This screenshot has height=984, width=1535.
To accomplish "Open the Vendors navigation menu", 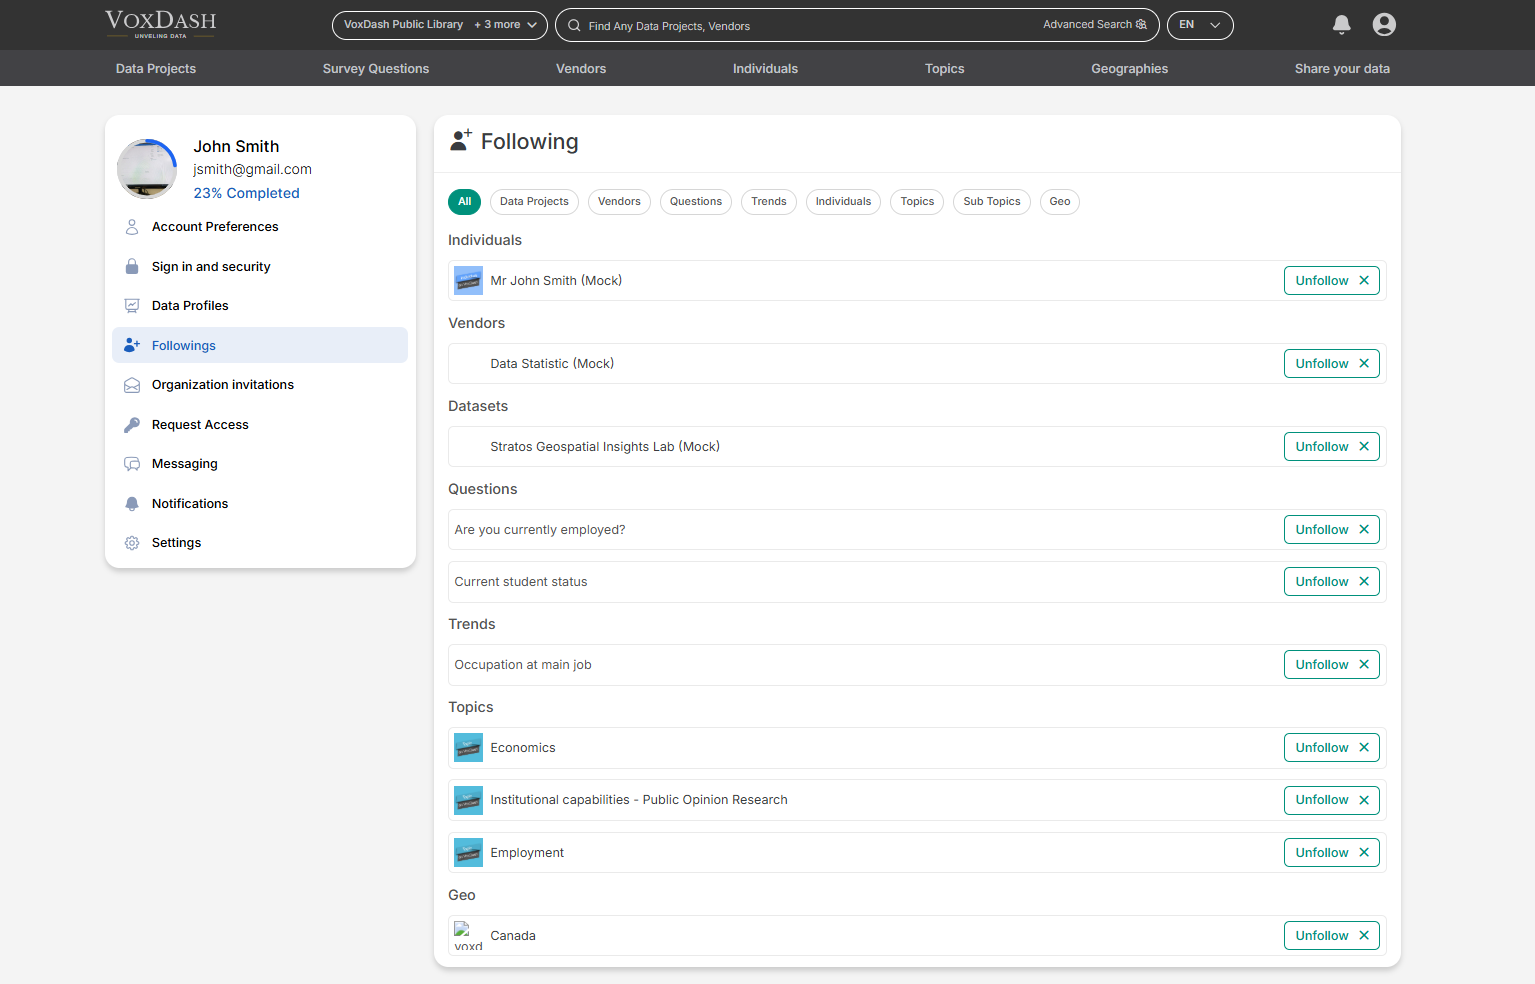I will coord(581,69).
